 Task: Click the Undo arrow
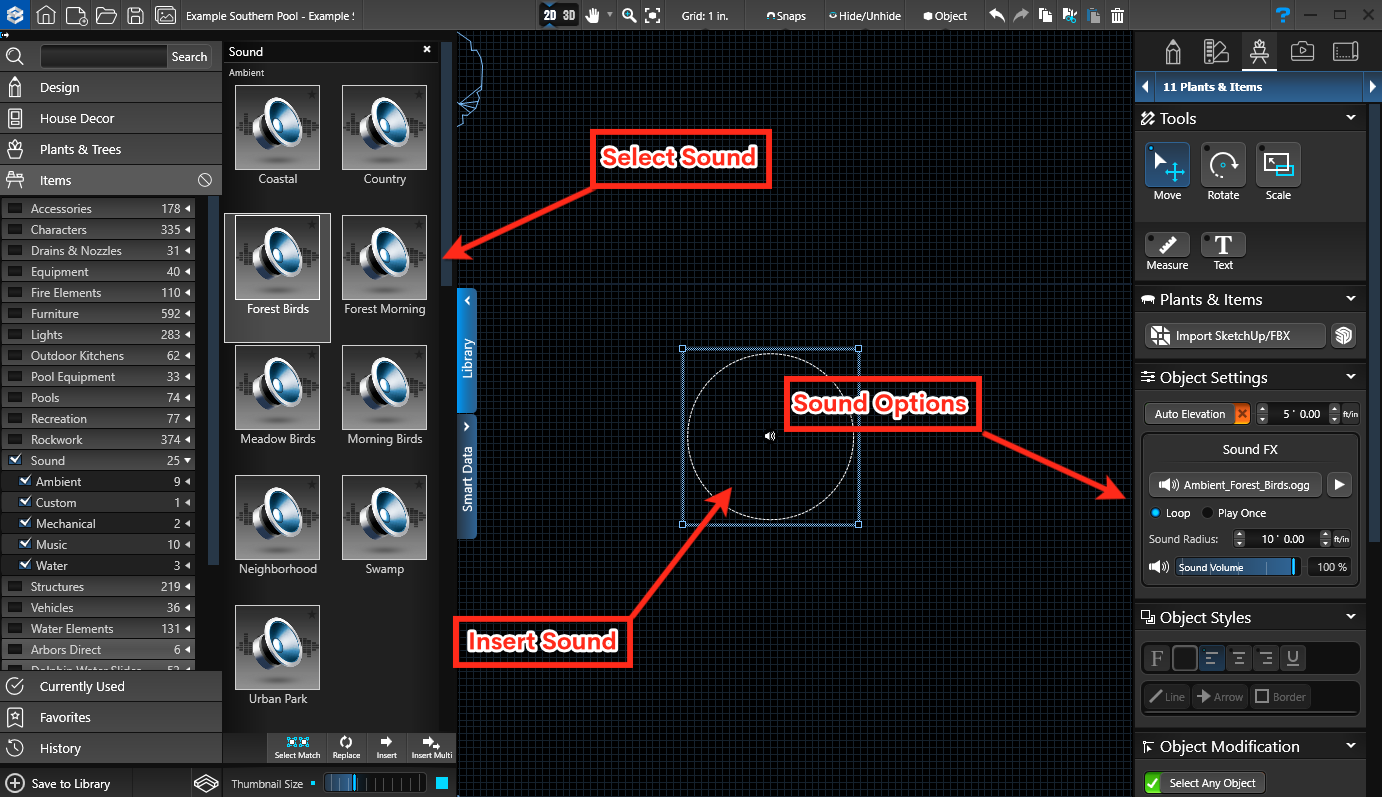pos(997,15)
